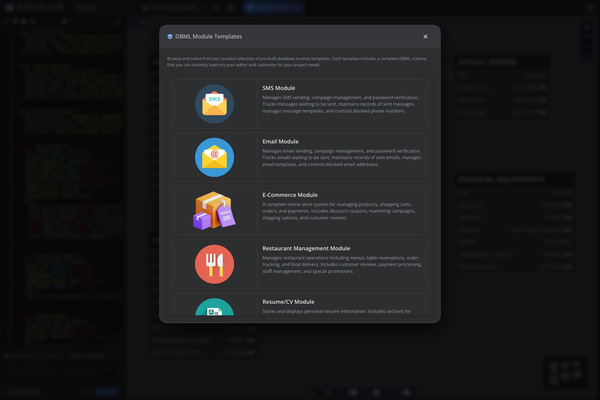Click the Resume/CV module teal icon
The image size is (600, 400).
(214, 307)
